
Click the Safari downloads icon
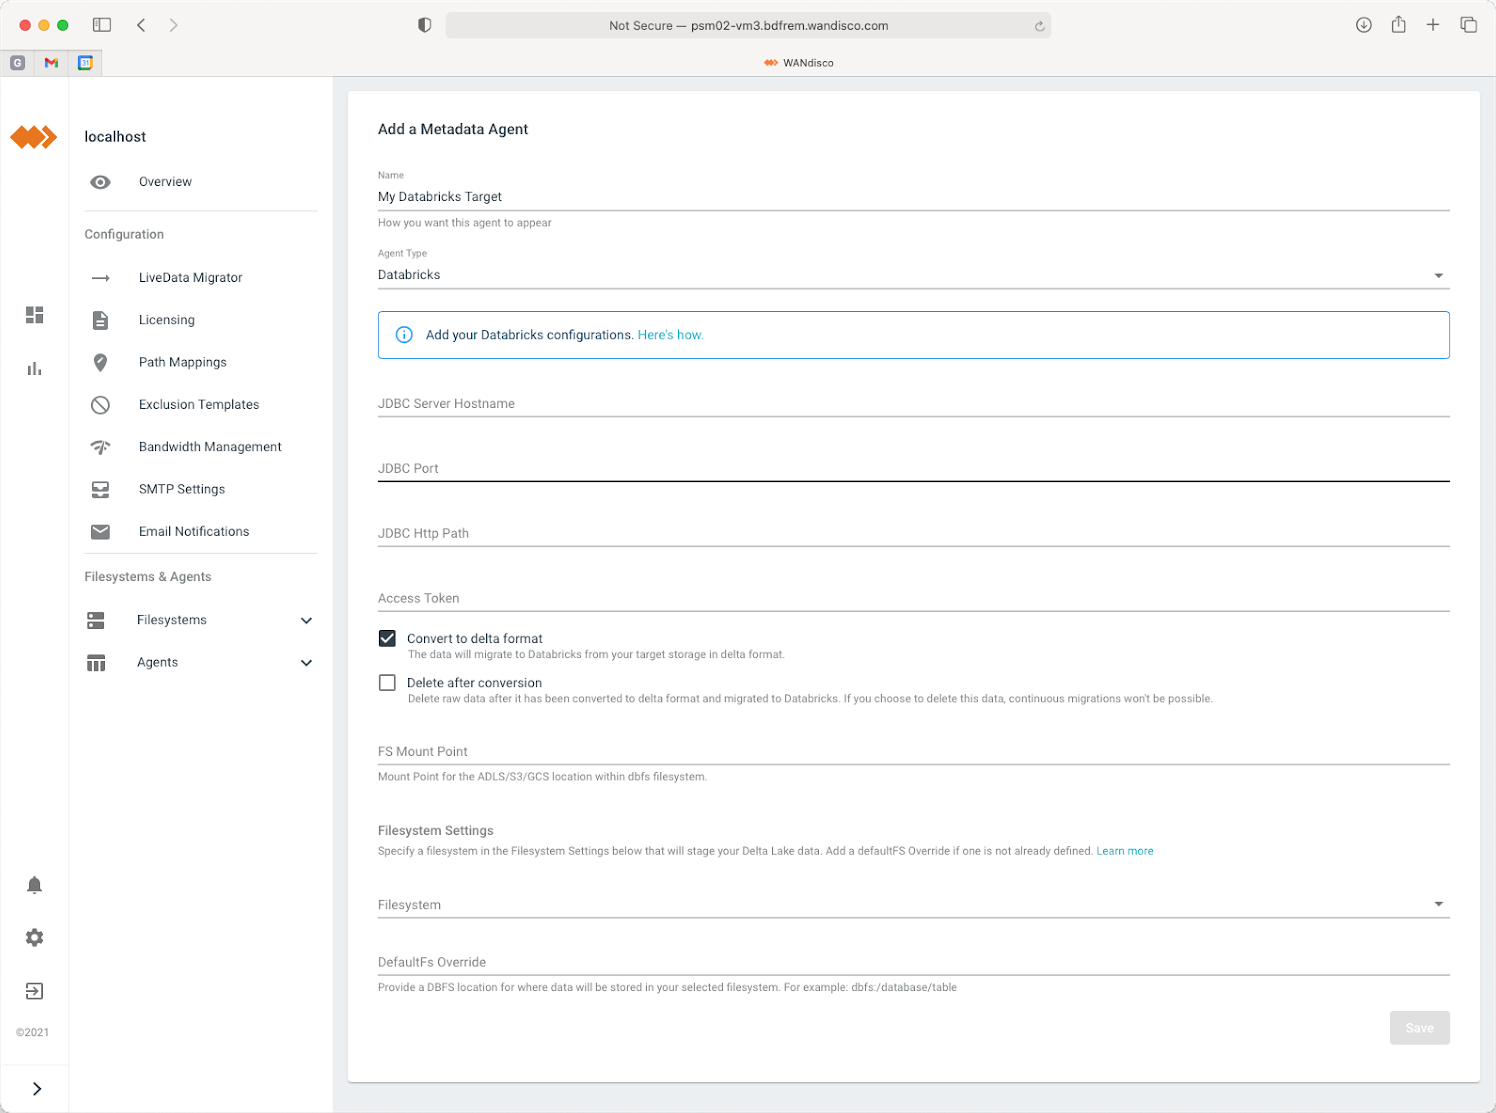(x=1363, y=25)
